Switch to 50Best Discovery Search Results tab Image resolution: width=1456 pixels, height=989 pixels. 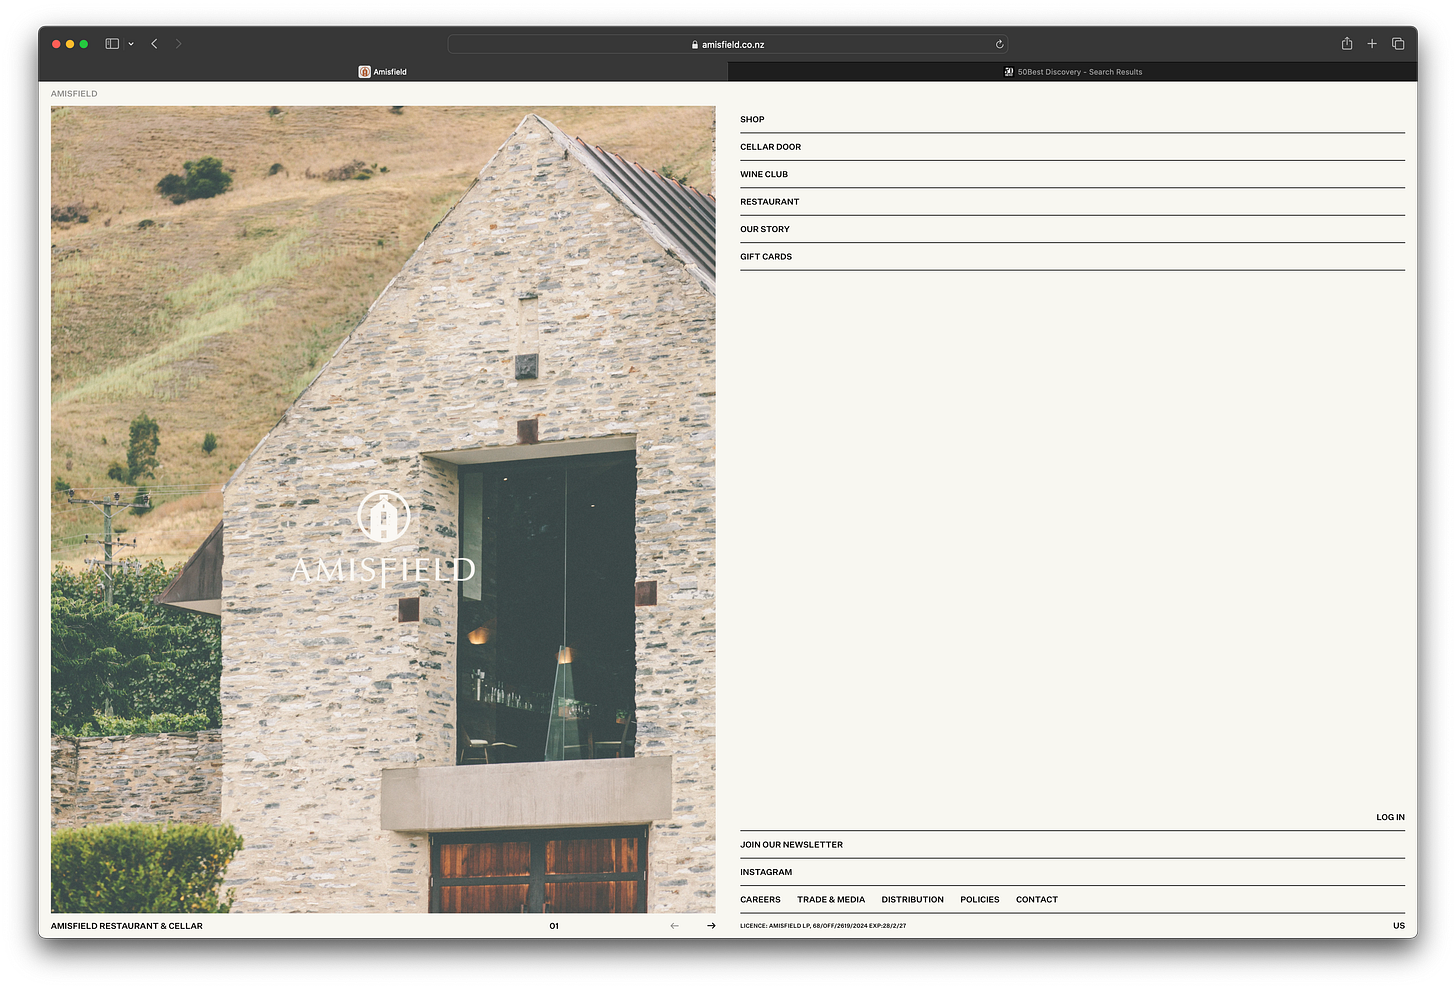coord(1073,72)
